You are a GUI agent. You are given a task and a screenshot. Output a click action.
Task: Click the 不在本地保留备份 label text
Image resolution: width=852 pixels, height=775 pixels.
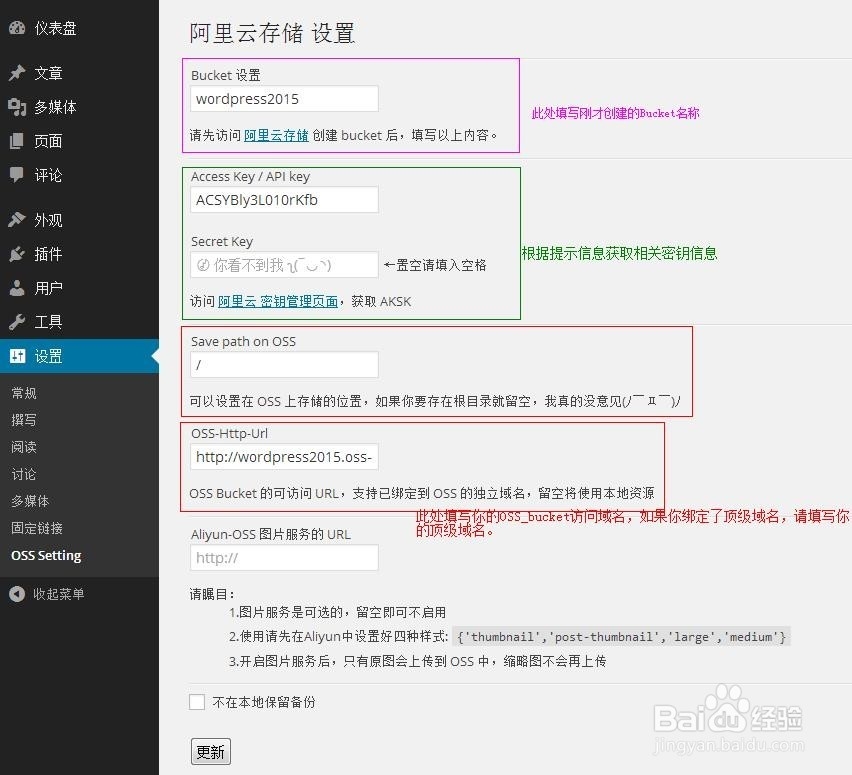coord(264,702)
